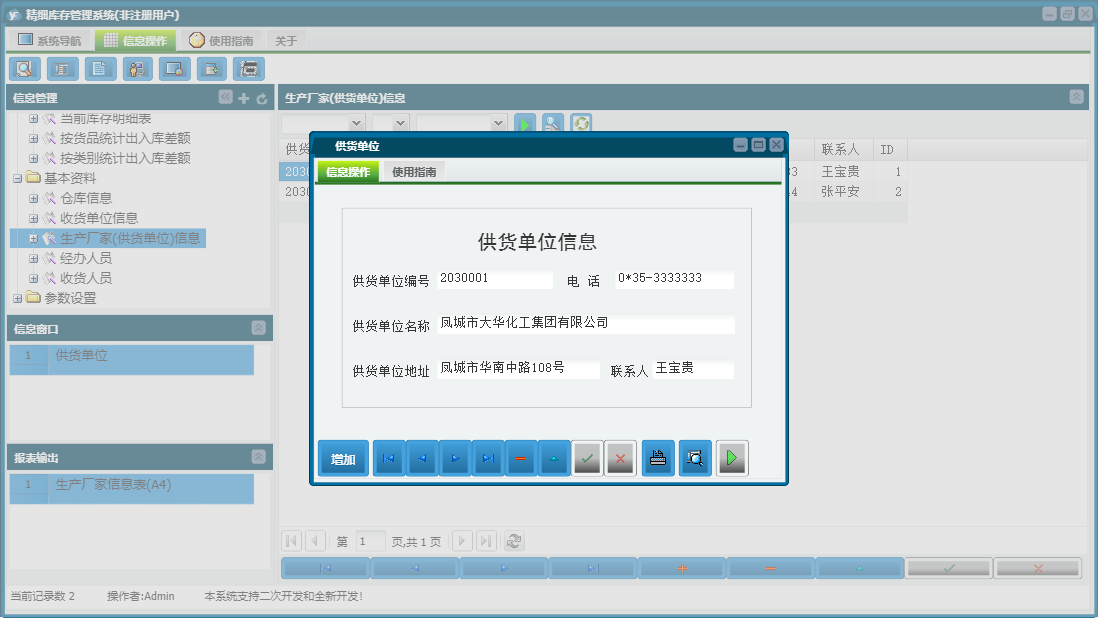Image resolution: width=1098 pixels, height=618 pixels.
Task: Click the second main toolbar form icon
Action: tap(62, 69)
